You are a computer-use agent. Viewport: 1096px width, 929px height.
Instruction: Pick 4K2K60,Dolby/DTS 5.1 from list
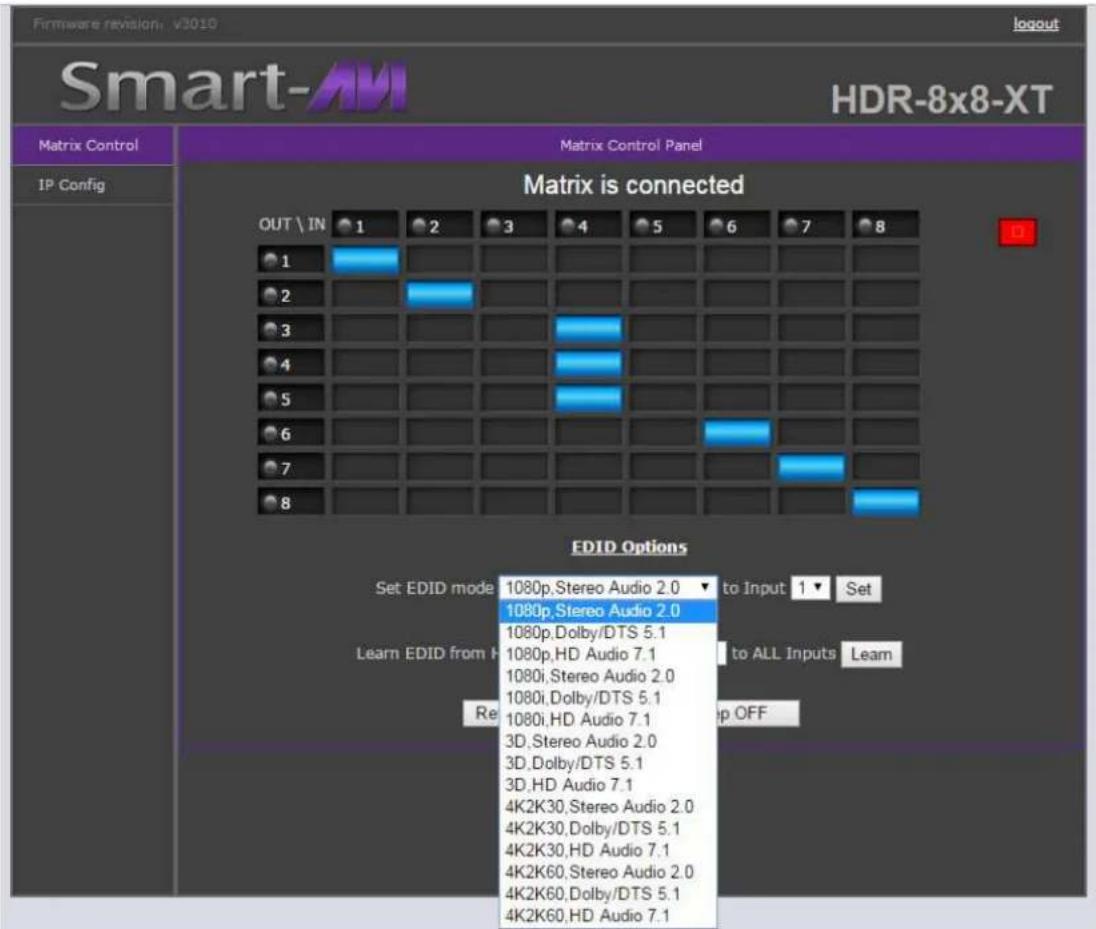click(x=607, y=893)
